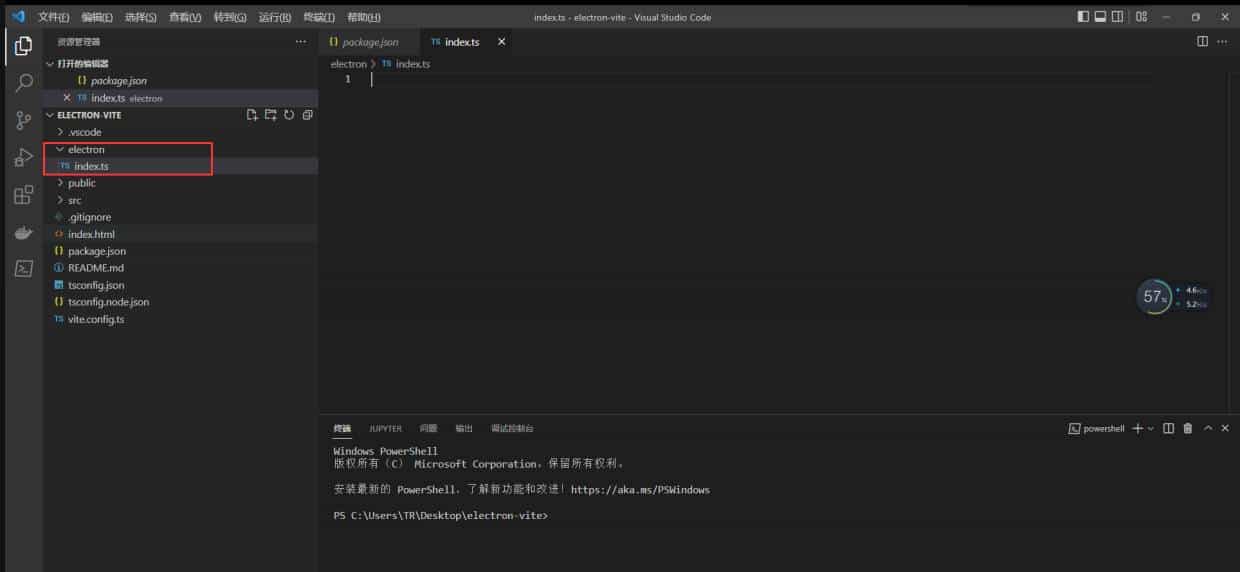Split the editor to the right
The width and height of the screenshot is (1240, 572).
click(x=1203, y=41)
